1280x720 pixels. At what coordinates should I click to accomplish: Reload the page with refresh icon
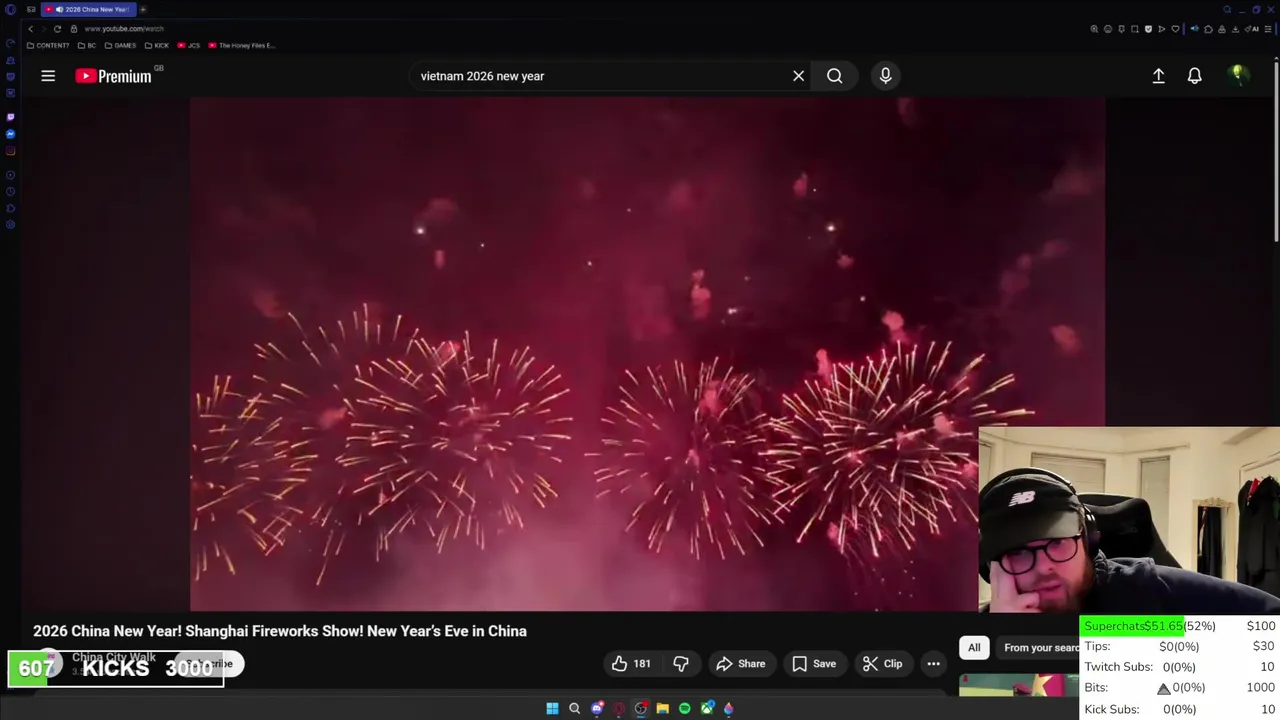[57, 29]
